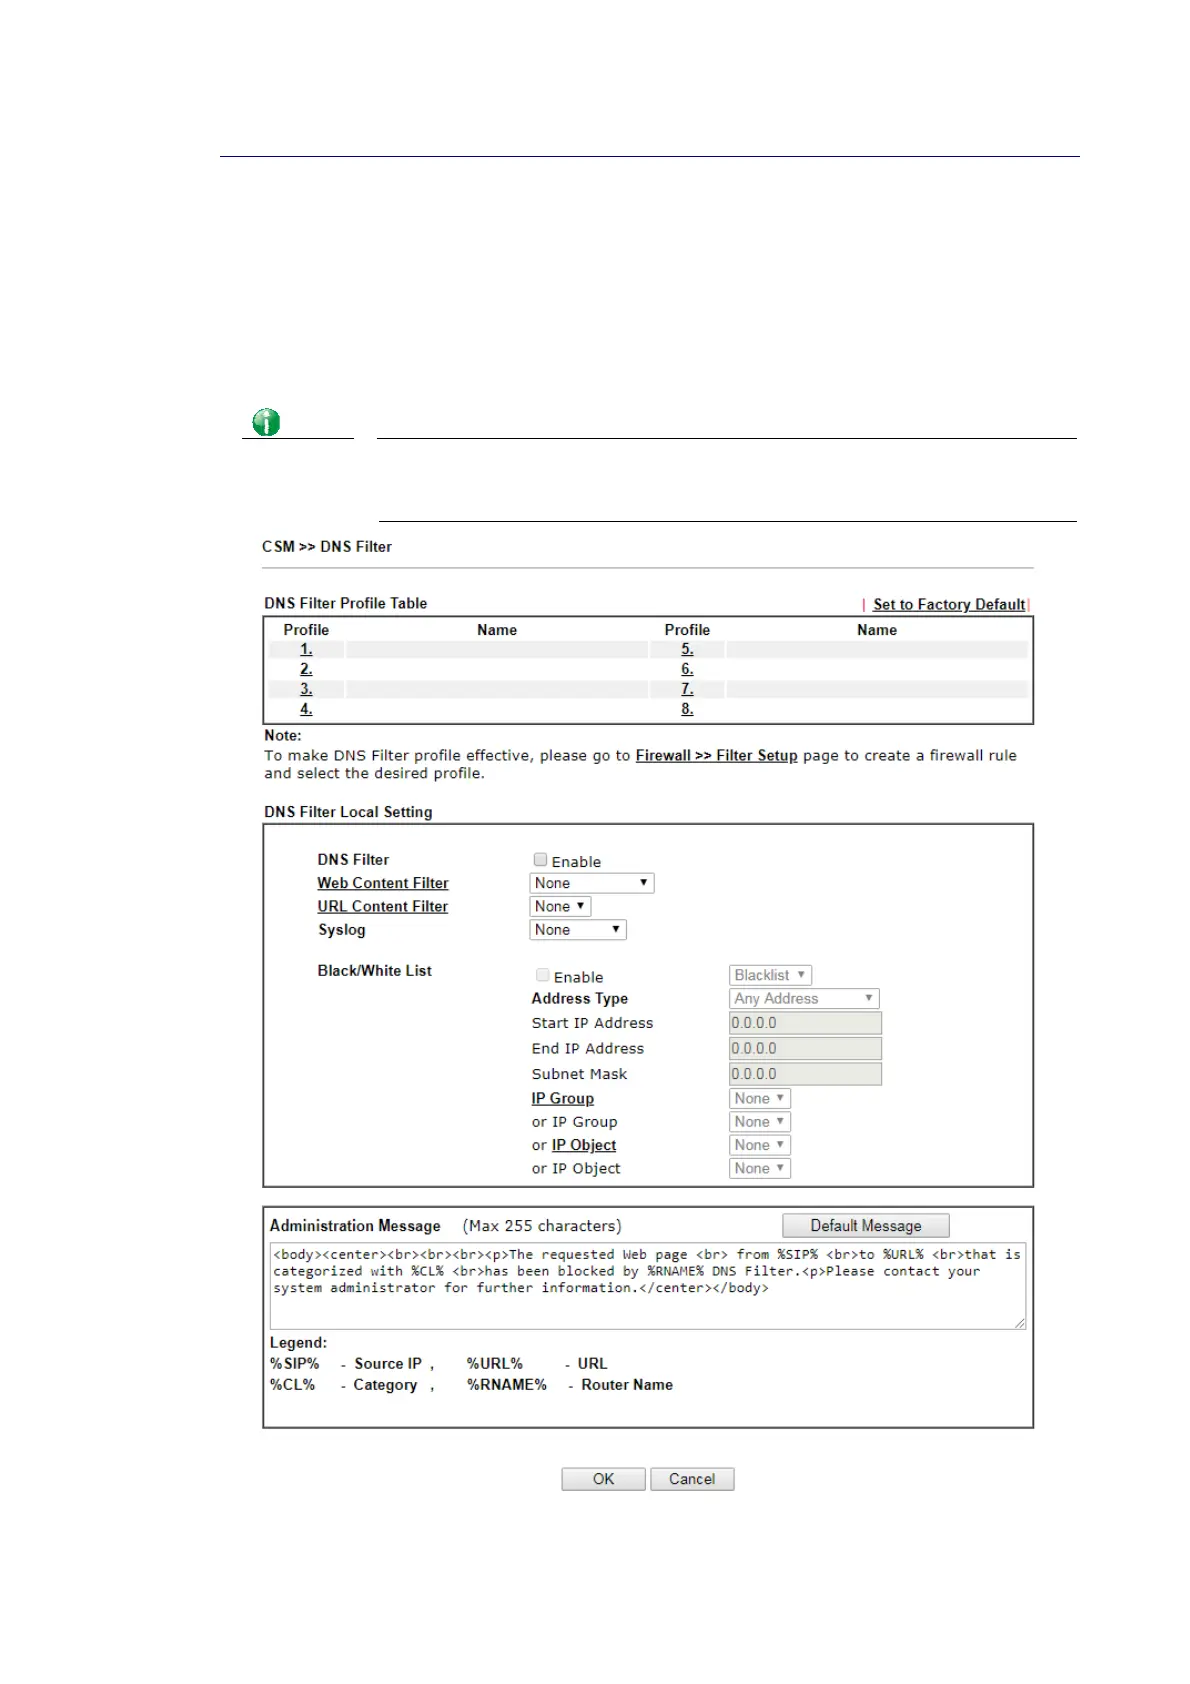Click the 'DNS Filter Profile Table' title
The height and width of the screenshot is (1684, 1190).
pos(345,603)
